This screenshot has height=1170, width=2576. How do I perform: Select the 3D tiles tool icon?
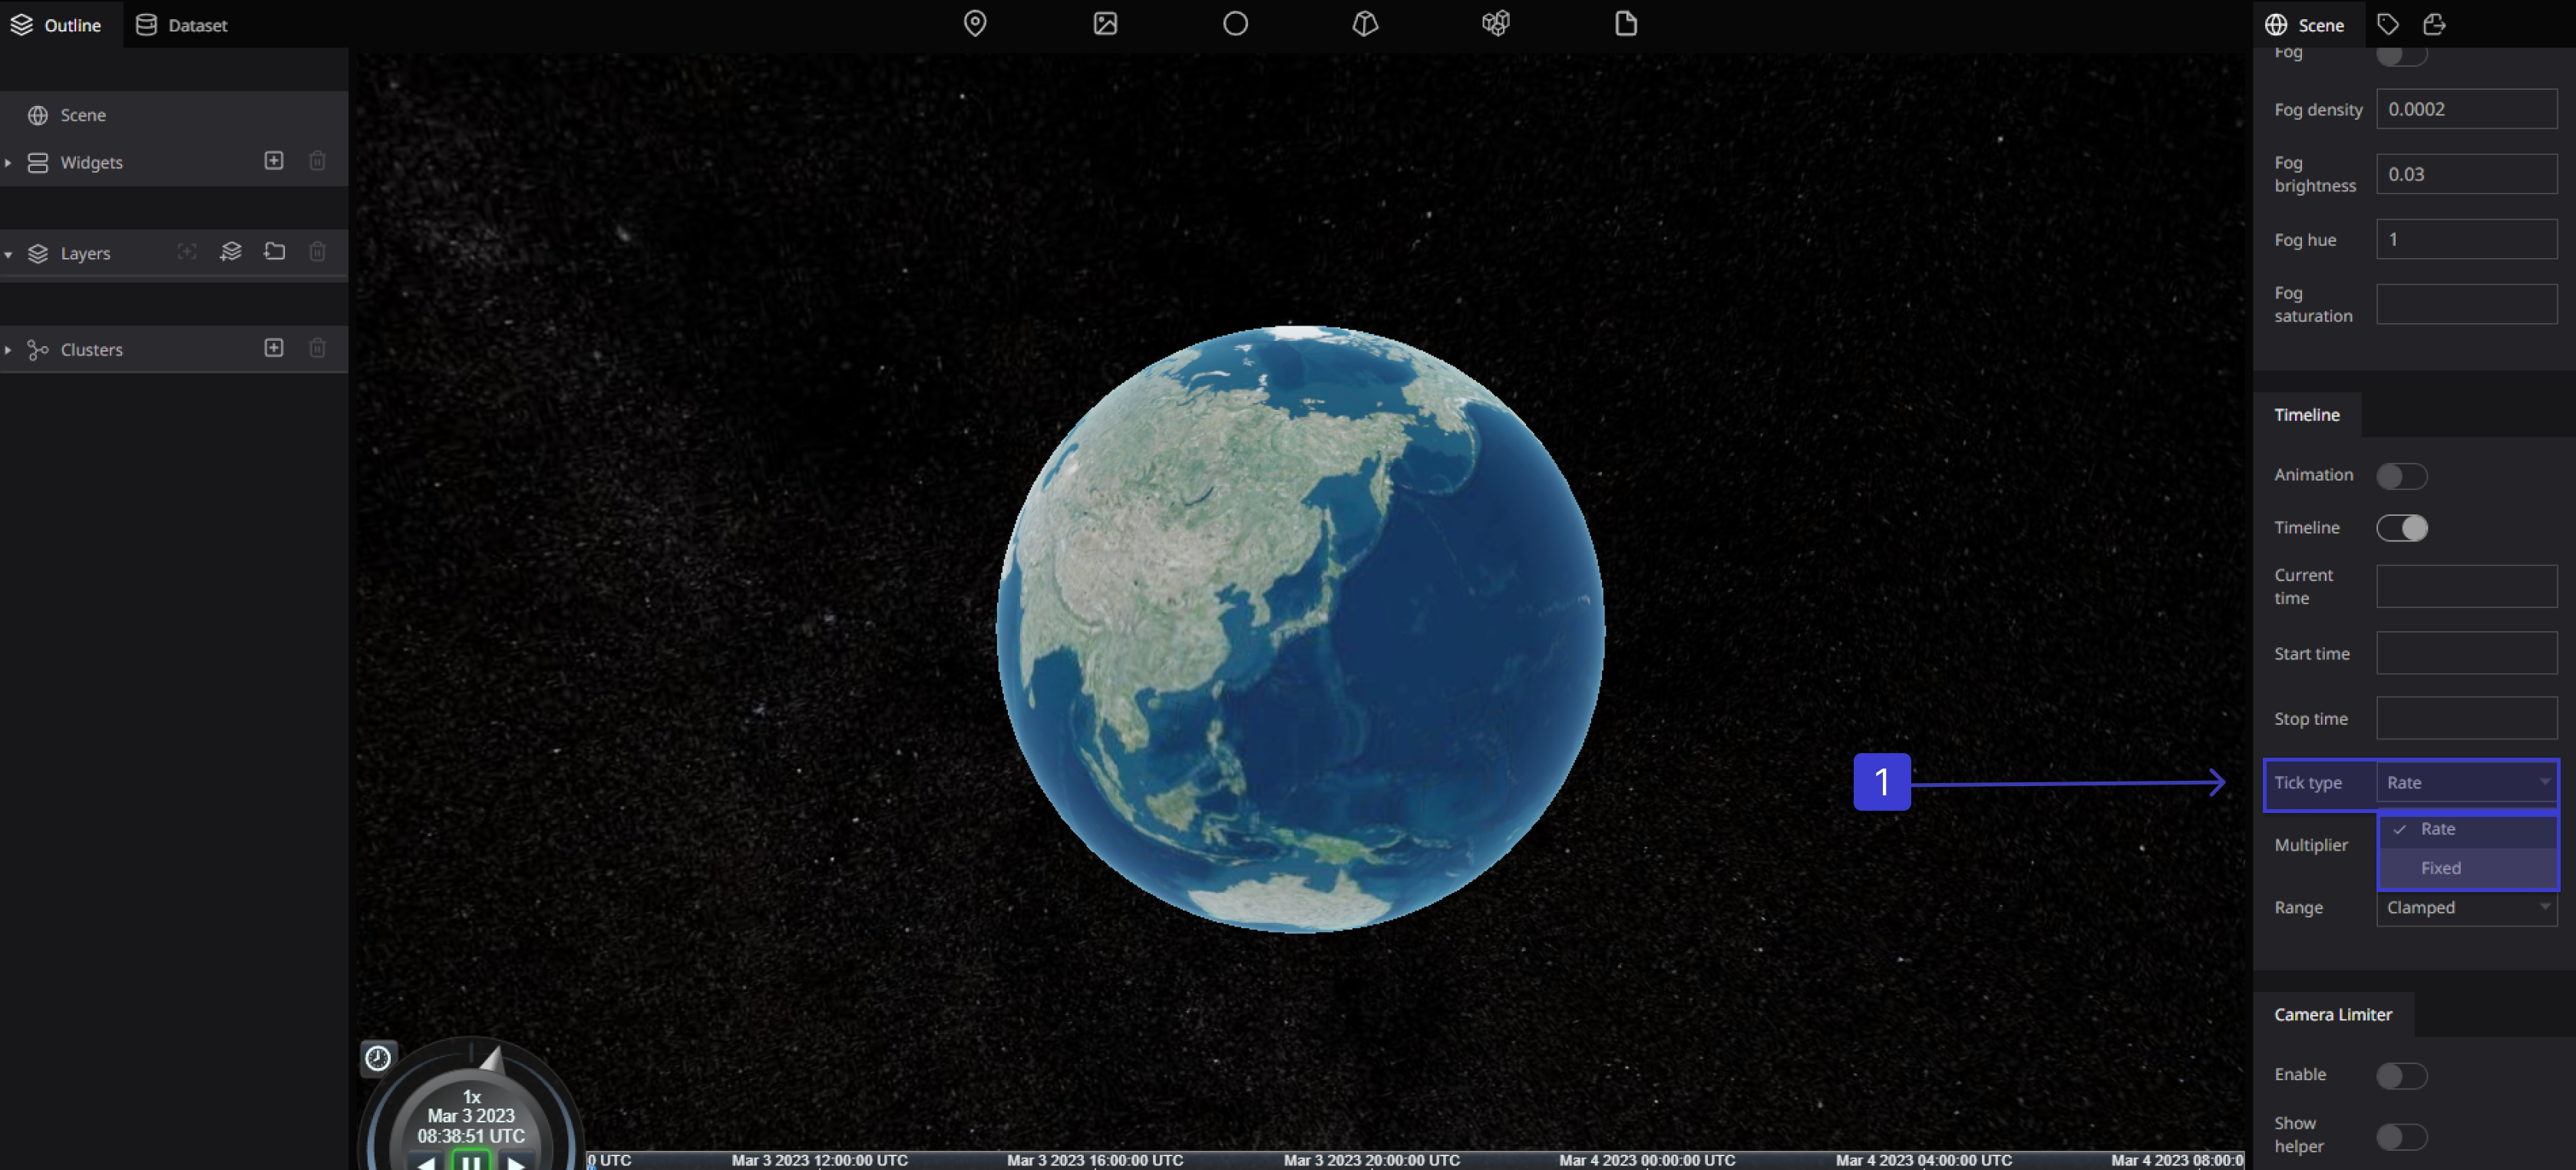[1495, 24]
